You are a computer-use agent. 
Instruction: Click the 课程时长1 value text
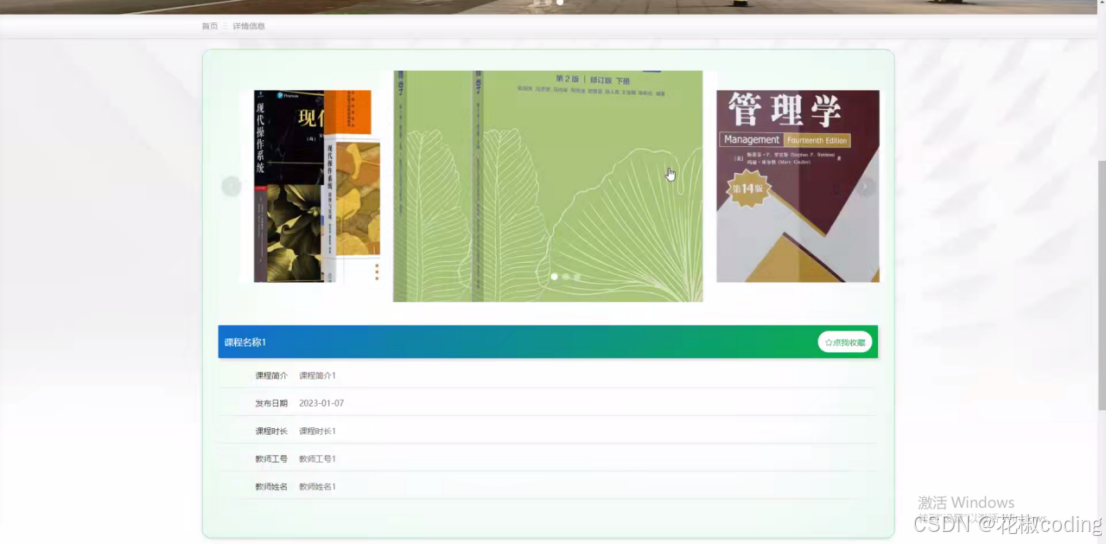coord(317,431)
